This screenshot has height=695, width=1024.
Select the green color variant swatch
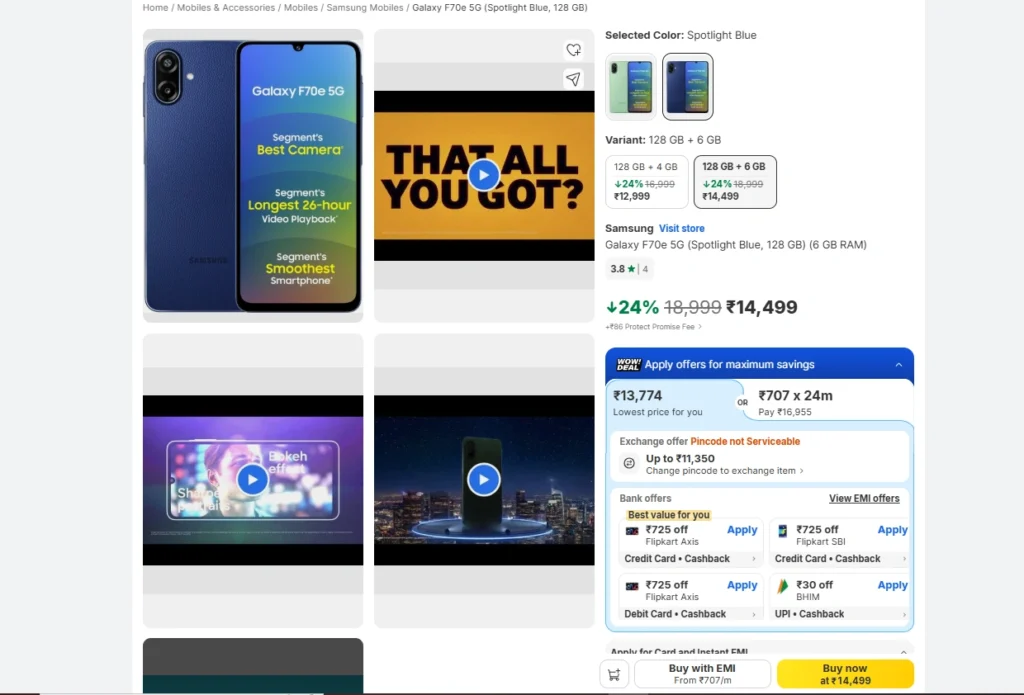pyautogui.click(x=630, y=87)
